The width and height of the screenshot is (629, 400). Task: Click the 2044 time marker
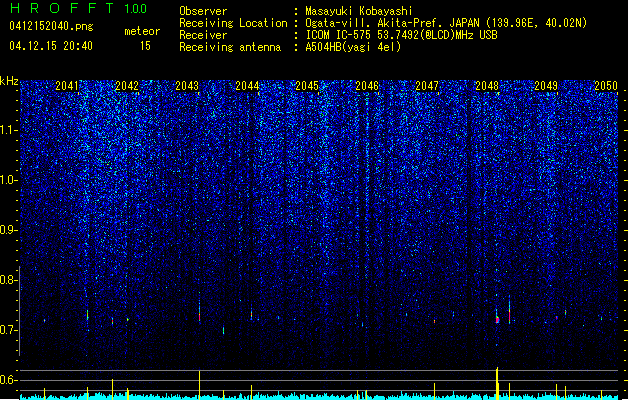point(247,86)
